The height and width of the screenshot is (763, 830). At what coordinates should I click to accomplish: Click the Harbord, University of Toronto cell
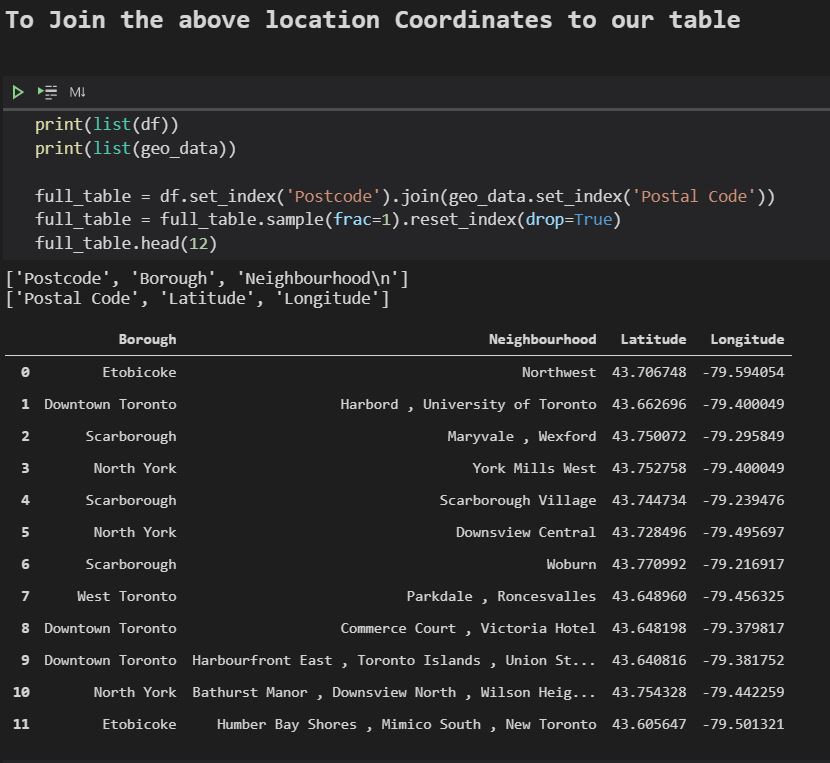[x=468, y=405]
